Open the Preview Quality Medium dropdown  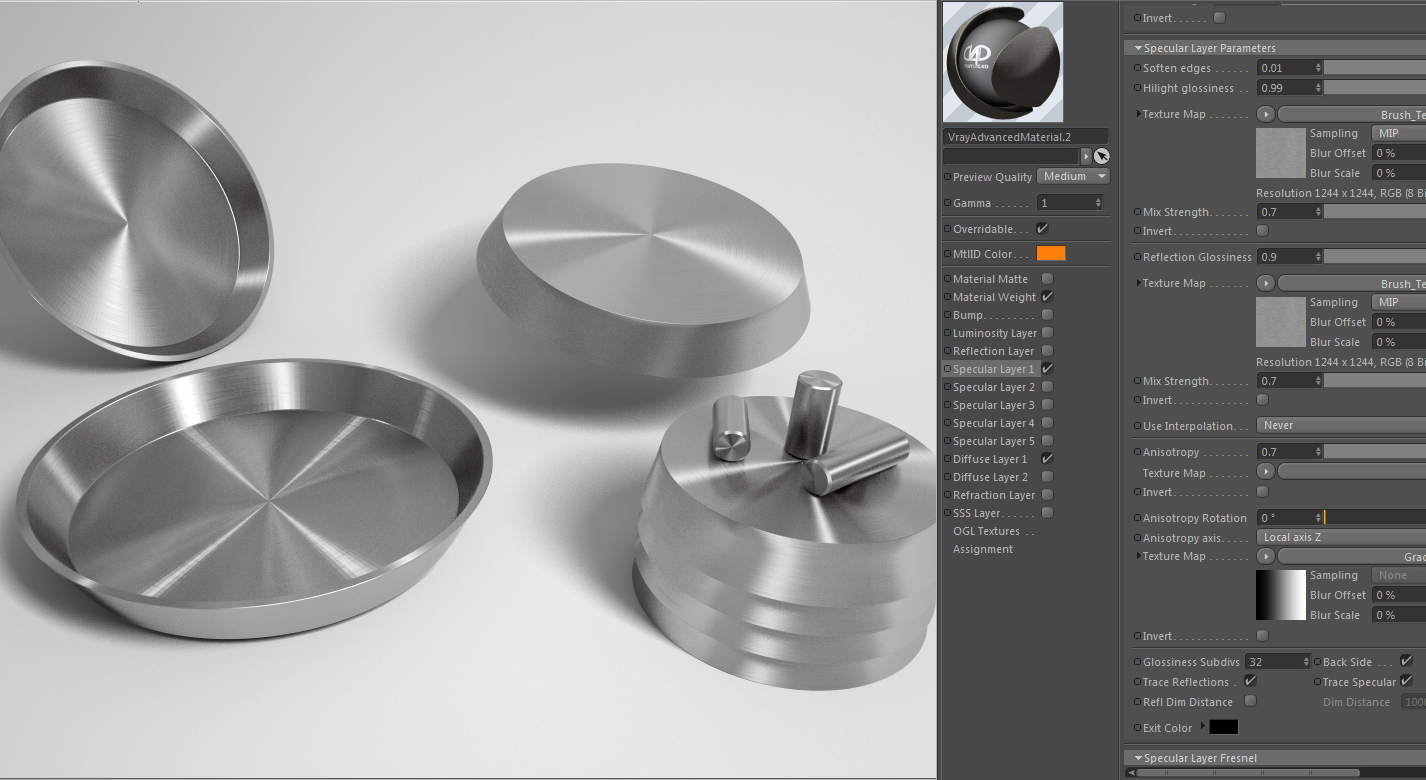click(1074, 176)
